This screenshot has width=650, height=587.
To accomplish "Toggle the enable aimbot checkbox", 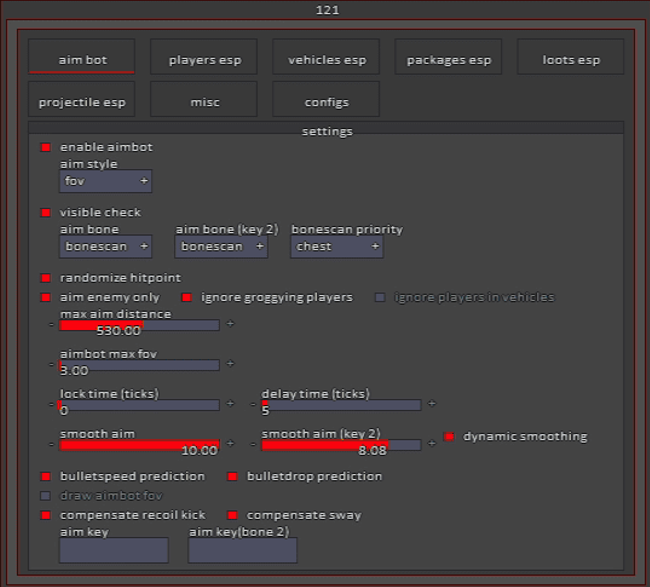I will point(45,147).
